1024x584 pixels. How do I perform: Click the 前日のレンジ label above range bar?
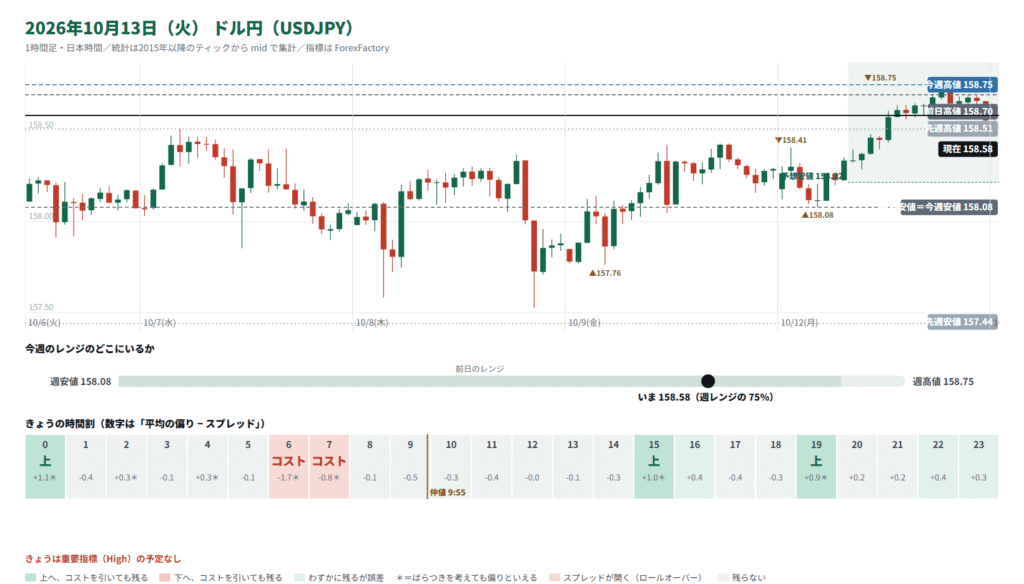point(479,368)
